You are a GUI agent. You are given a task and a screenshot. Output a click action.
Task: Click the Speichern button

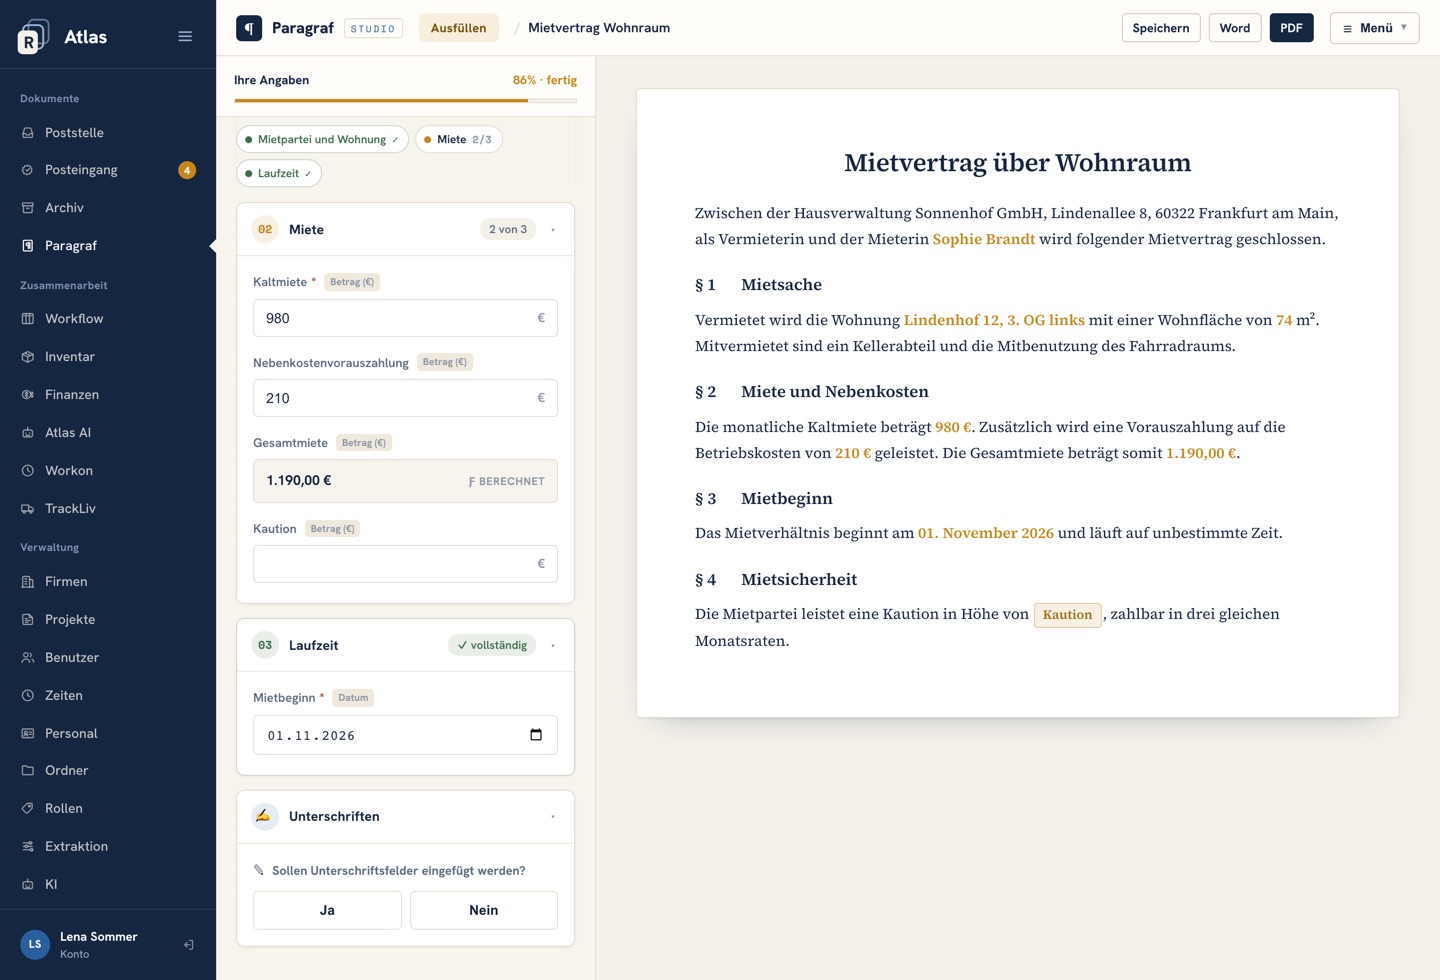(1161, 28)
